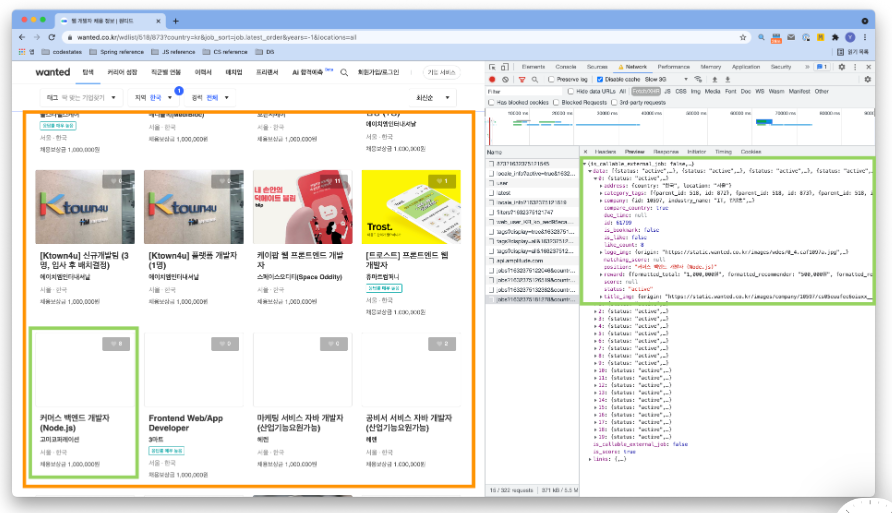Switch to the Elements tab

(x=533, y=67)
